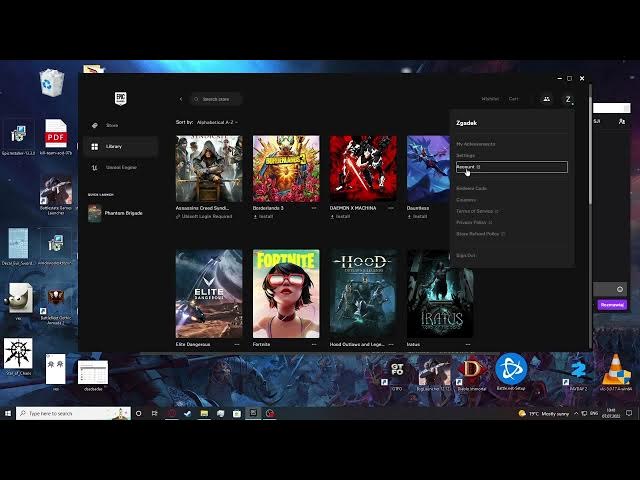Screen dimensions: 640x480
Task: Open Wishlist link in top bar
Action: 490,99
